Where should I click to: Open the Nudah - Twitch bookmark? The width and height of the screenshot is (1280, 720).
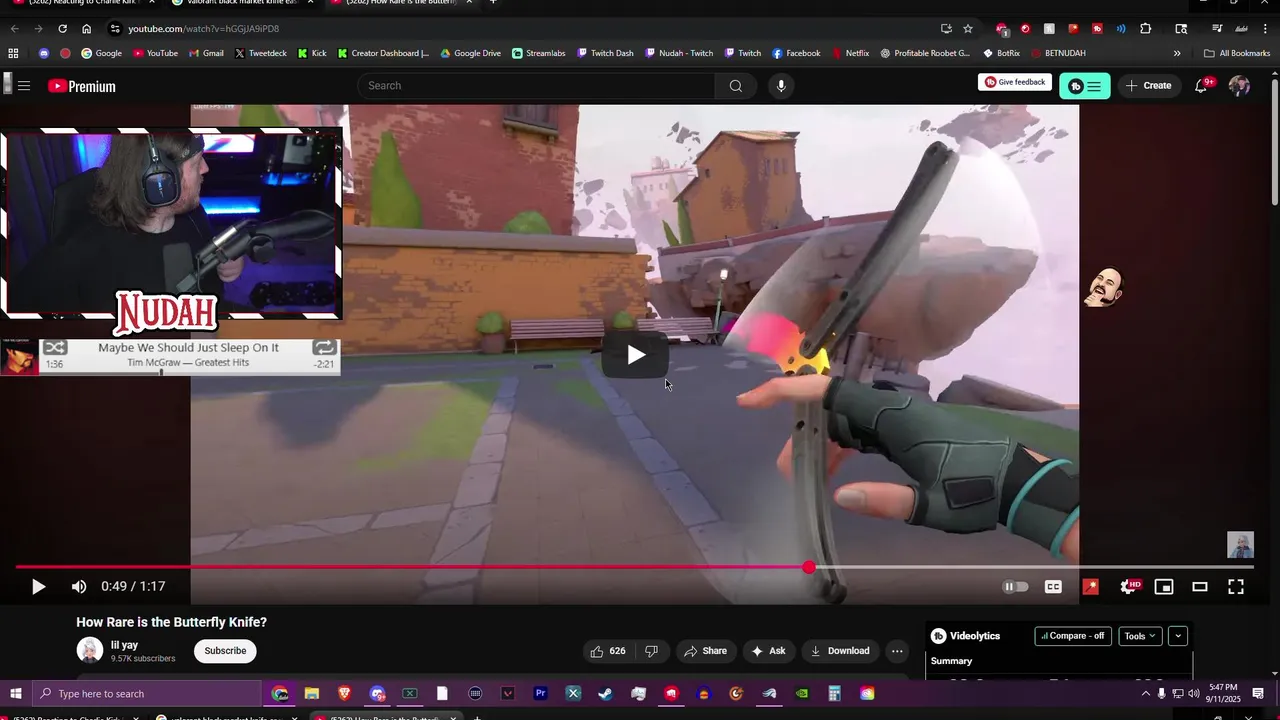pyautogui.click(x=679, y=53)
